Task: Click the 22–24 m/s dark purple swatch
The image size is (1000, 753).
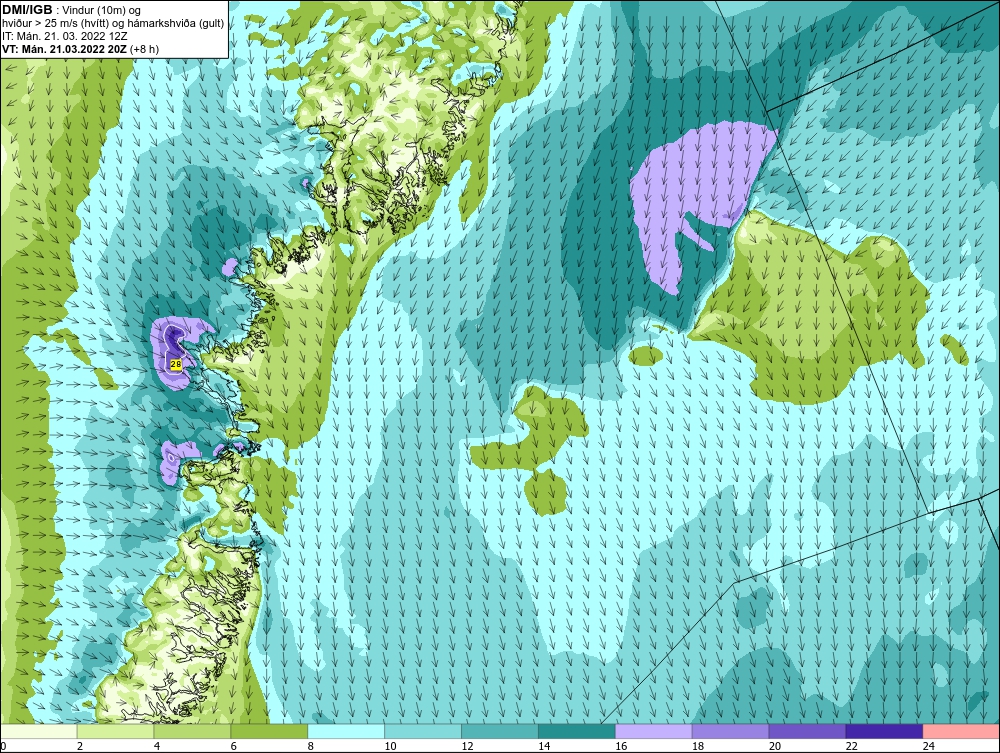Action: point(884,731)
